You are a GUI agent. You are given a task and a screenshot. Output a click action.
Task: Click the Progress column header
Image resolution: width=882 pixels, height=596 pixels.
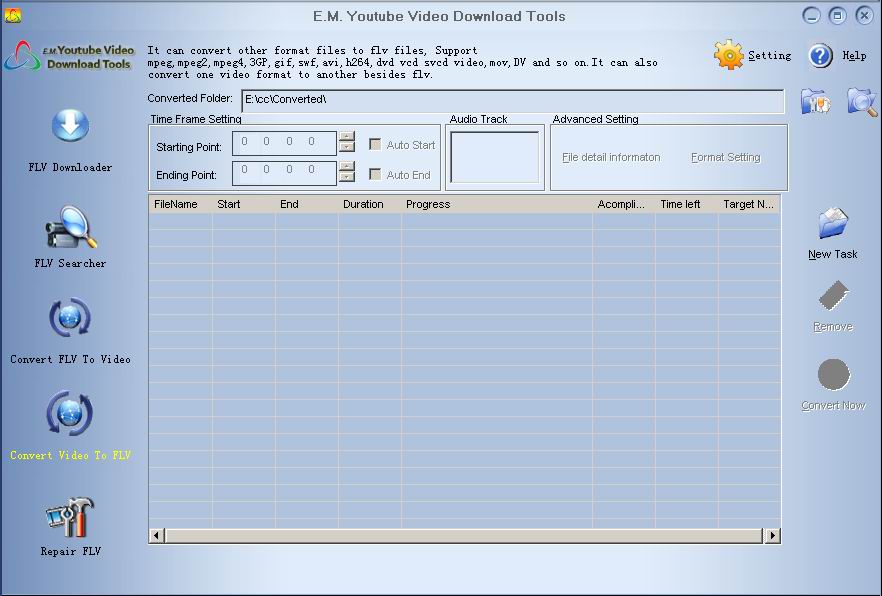(x=497, y=204)
